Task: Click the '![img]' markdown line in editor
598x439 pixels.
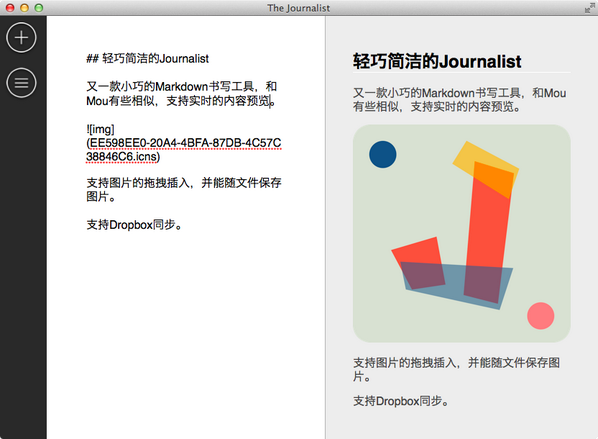Action: tap(100, 129)
